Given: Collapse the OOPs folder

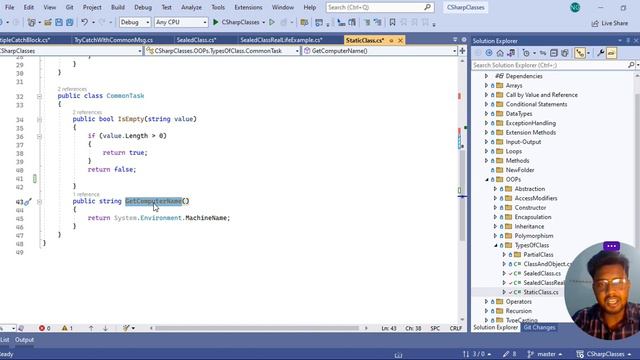Looking at the screenshot, I should (487, 180).
